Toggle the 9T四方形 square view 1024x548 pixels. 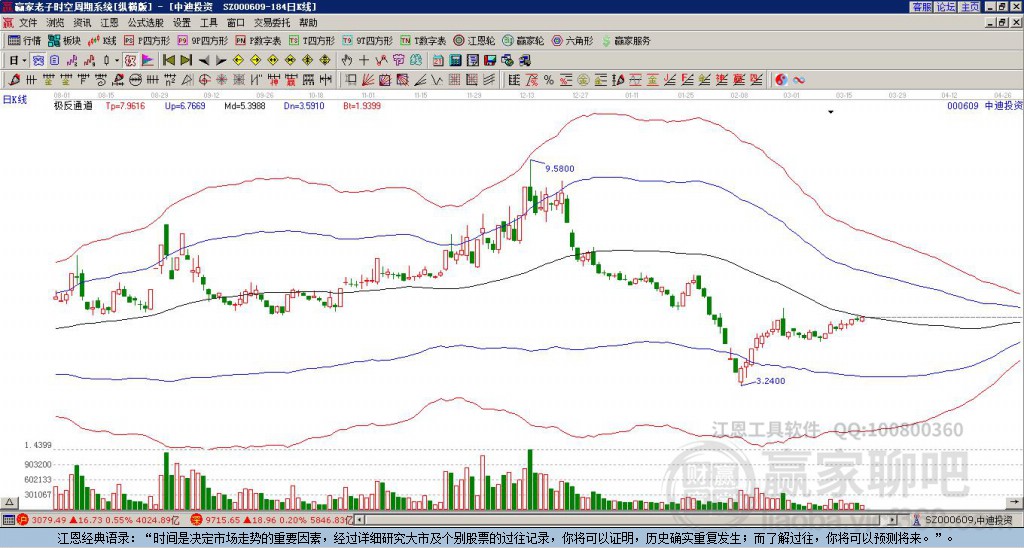point(367,40)
